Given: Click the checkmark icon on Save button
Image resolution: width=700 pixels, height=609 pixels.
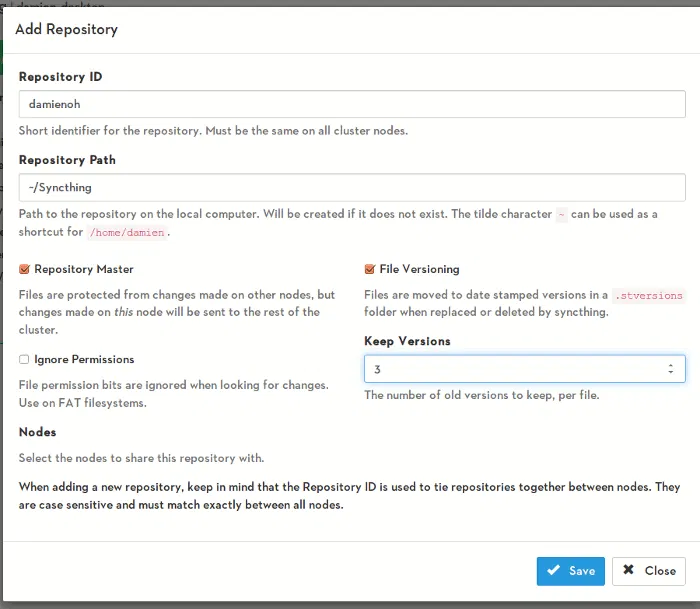Looking at the screenshot, I should pos(554,571).
